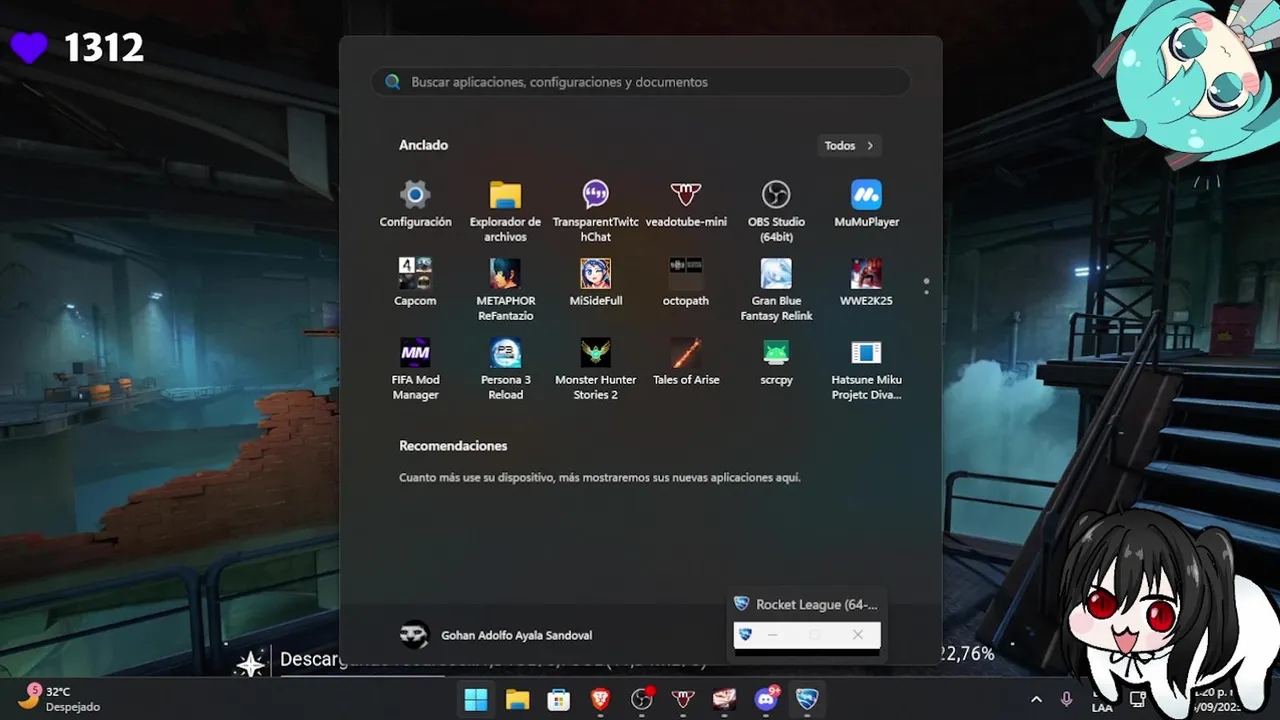Launch METAPHOR ReFantazio
Screen dimensions: 1280x720
505,290
